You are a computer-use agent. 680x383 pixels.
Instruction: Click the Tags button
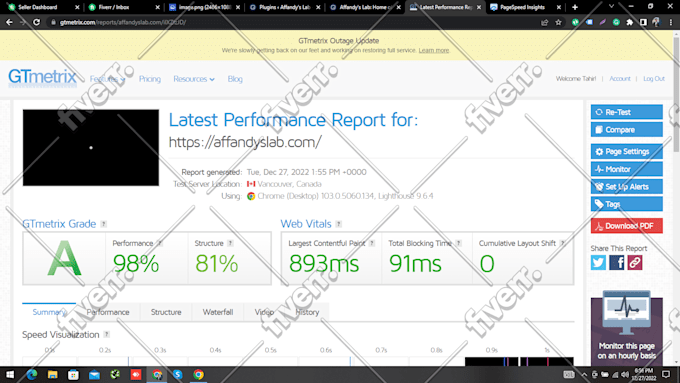626,204
